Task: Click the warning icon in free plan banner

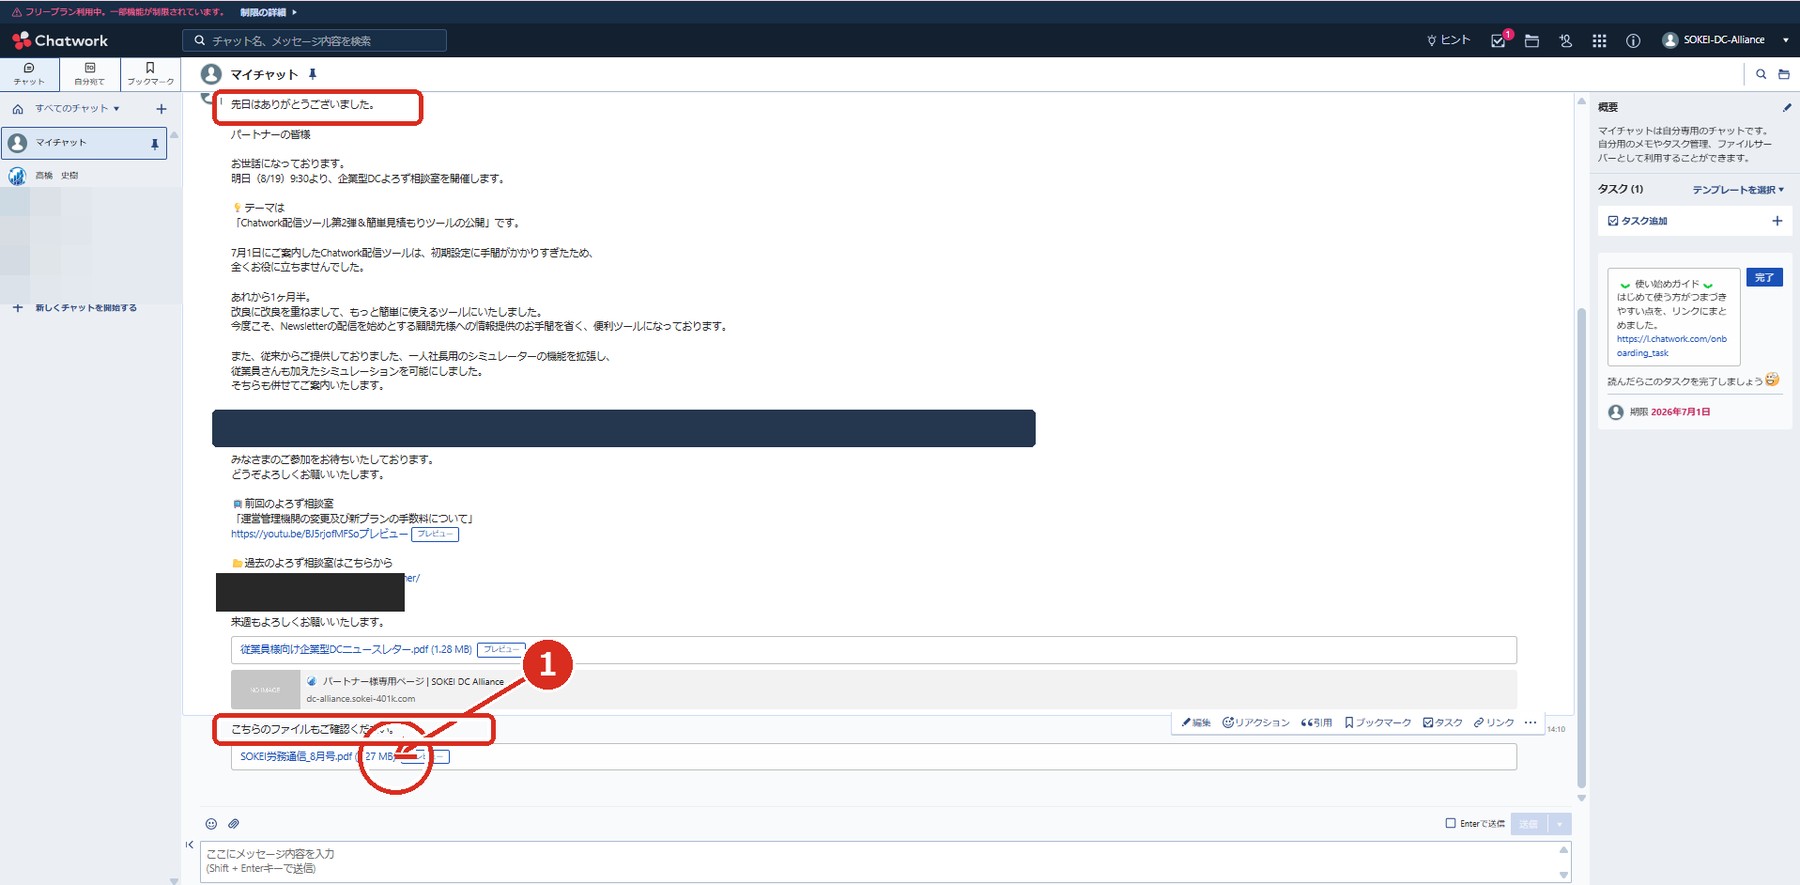Action: (16, 12)
